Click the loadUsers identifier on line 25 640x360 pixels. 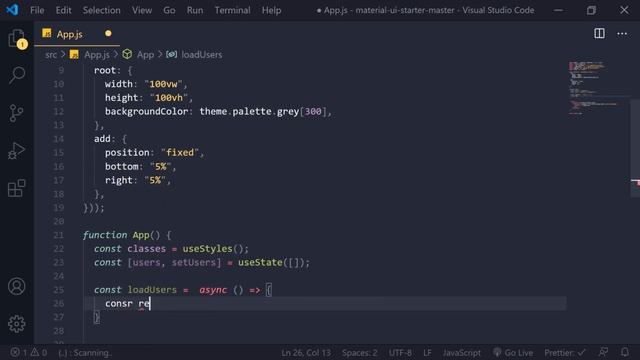(152, 290)
